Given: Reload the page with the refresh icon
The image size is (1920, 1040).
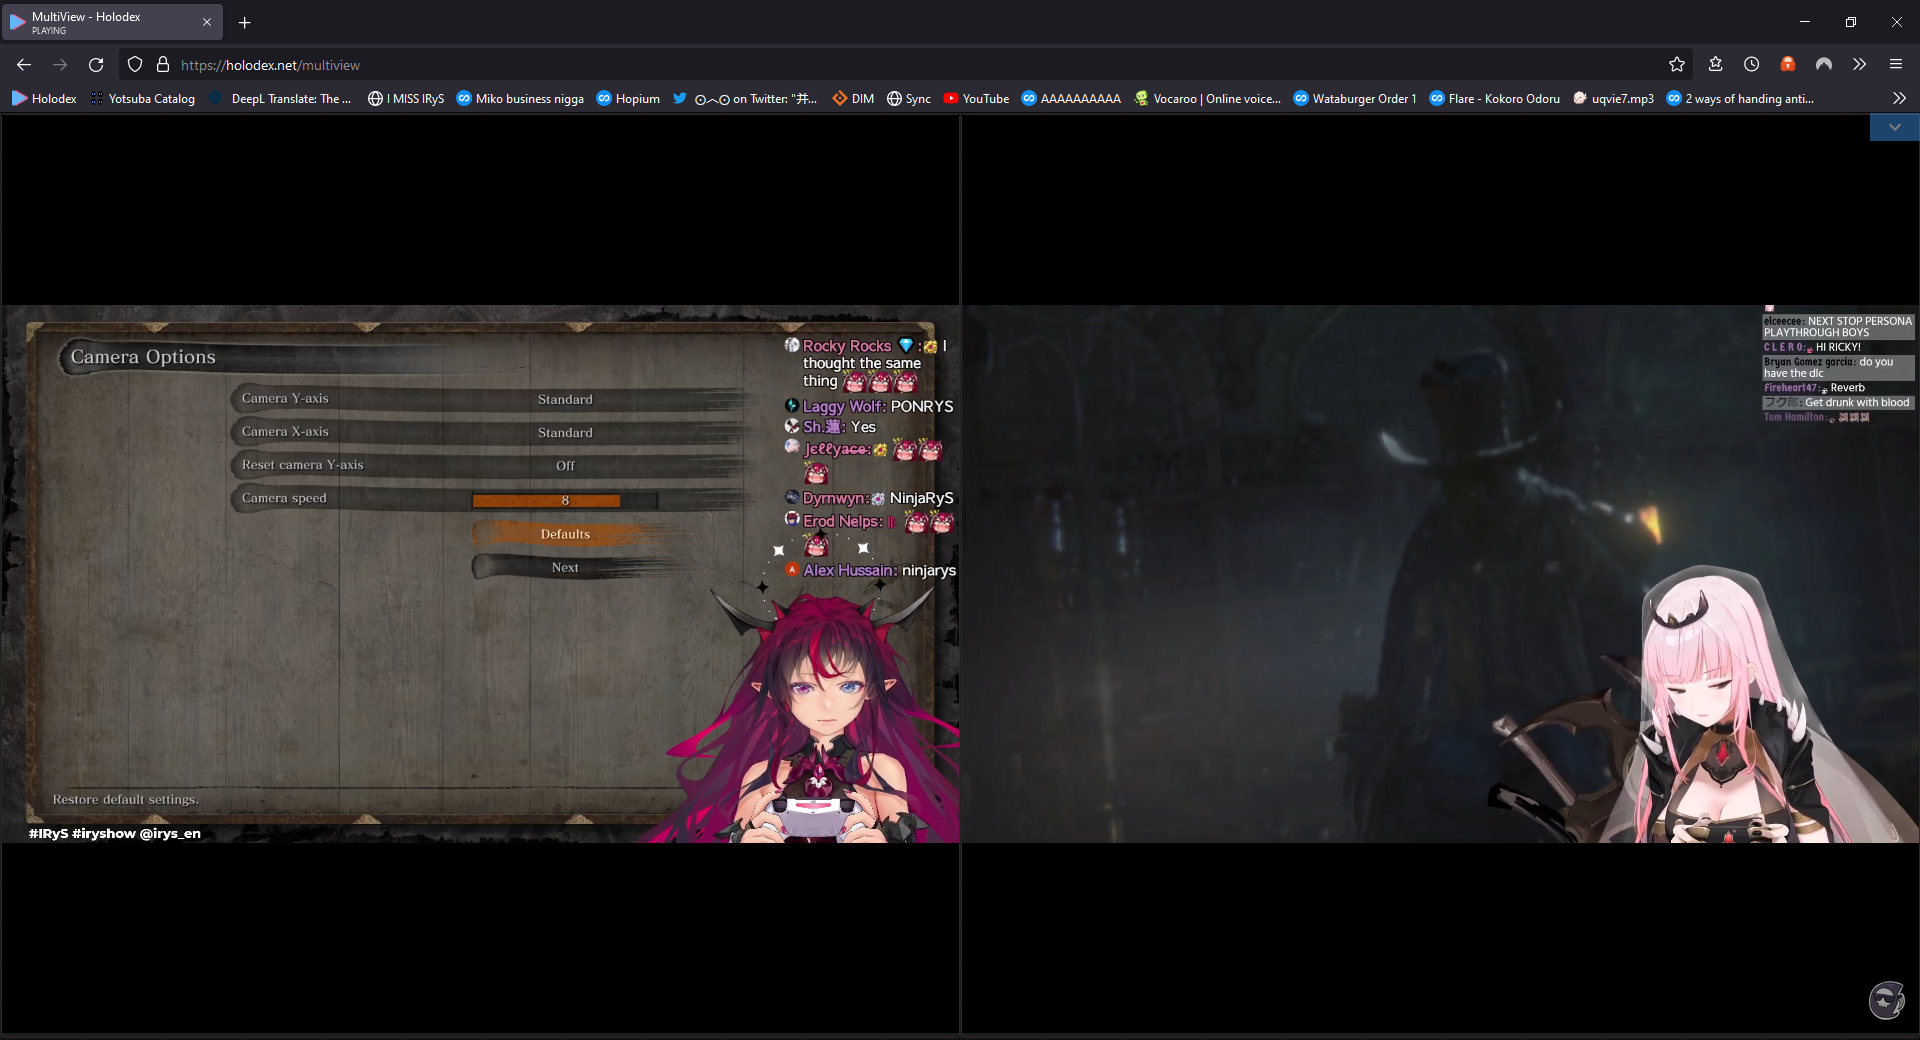Looking at the screenshot, I should tap(96, 65).
